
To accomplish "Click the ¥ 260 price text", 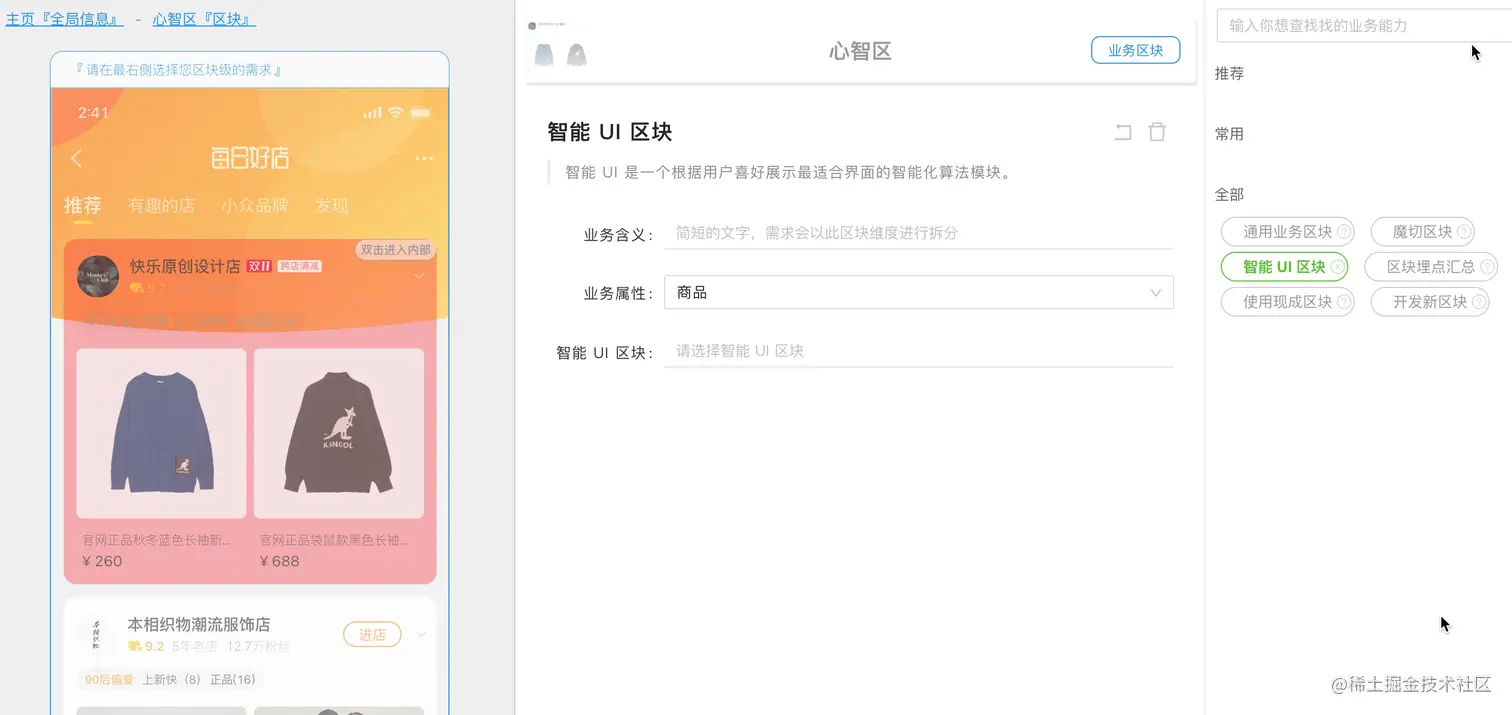I will (x=102, y=561).
